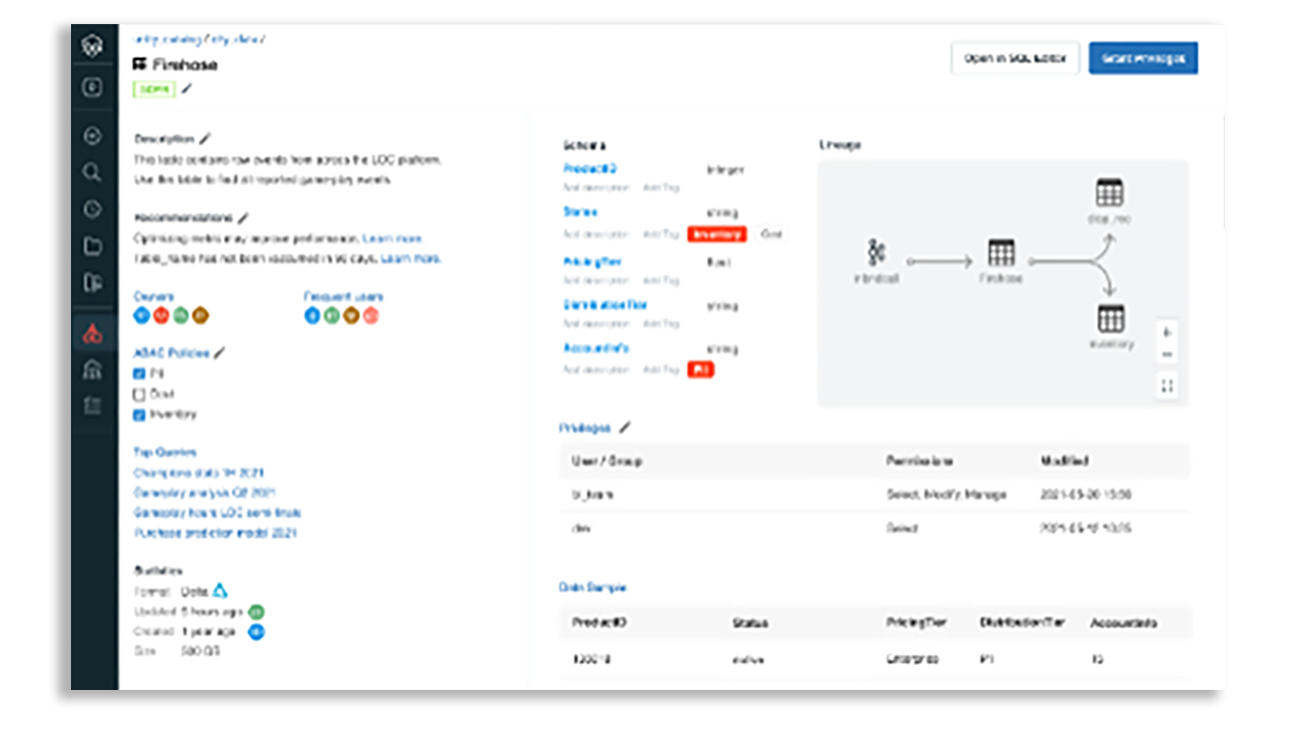The height and width of the screenshot is (748, 1298).
Task: Open the Champions data 1H 2021 query
Action: point(199,472)
